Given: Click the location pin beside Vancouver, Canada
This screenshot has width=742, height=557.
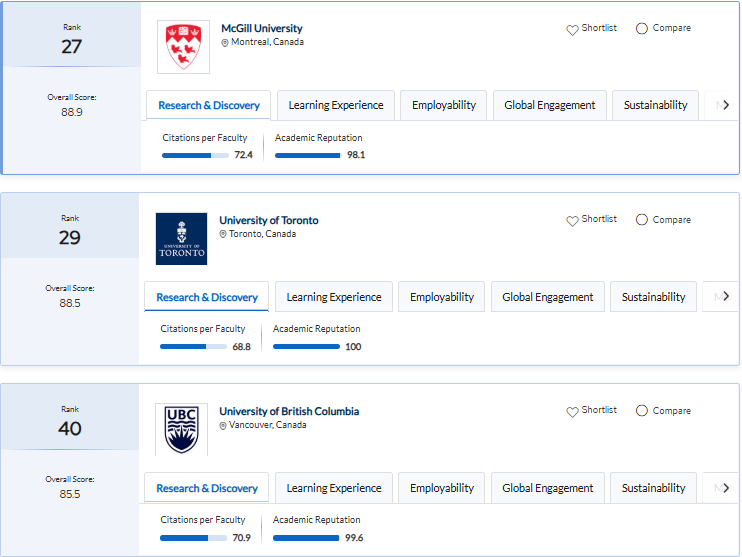Looking at the screenshot, I should point(223,426).
